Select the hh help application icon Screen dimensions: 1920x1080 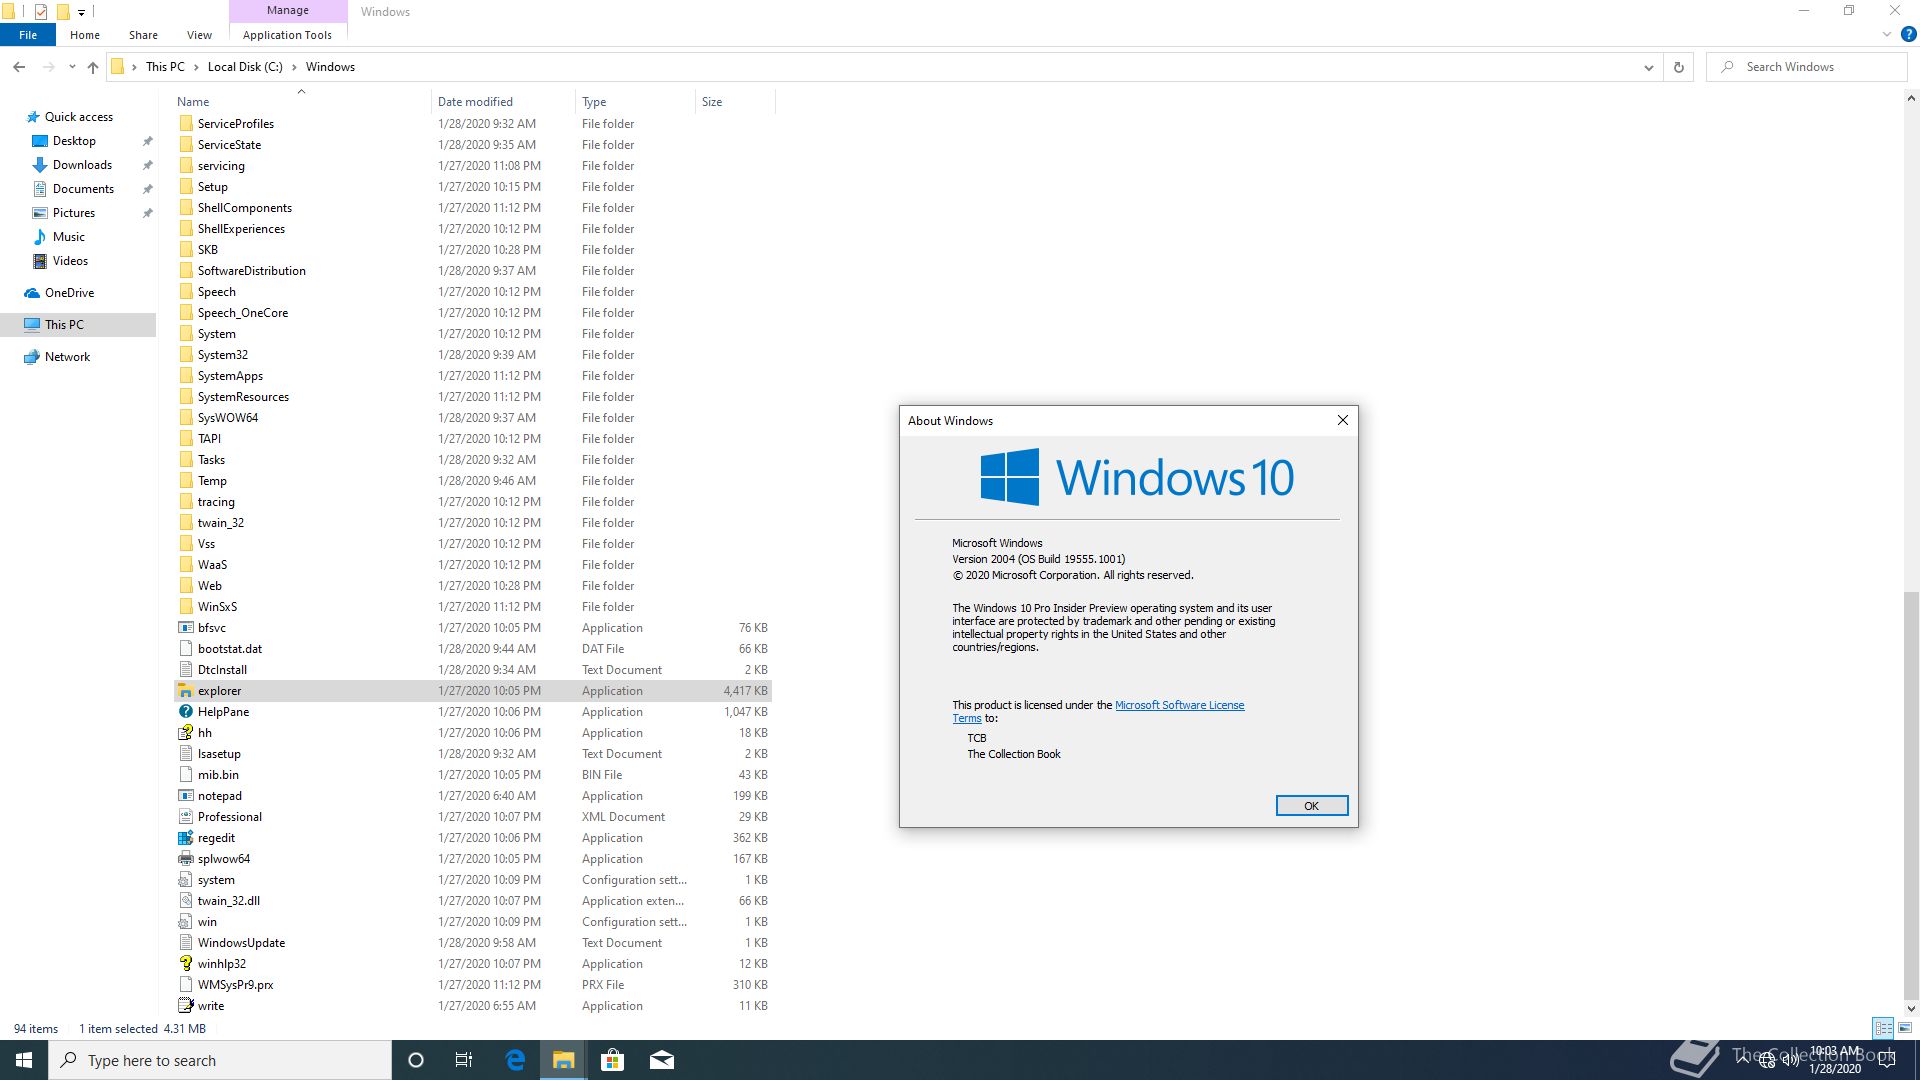185,733
